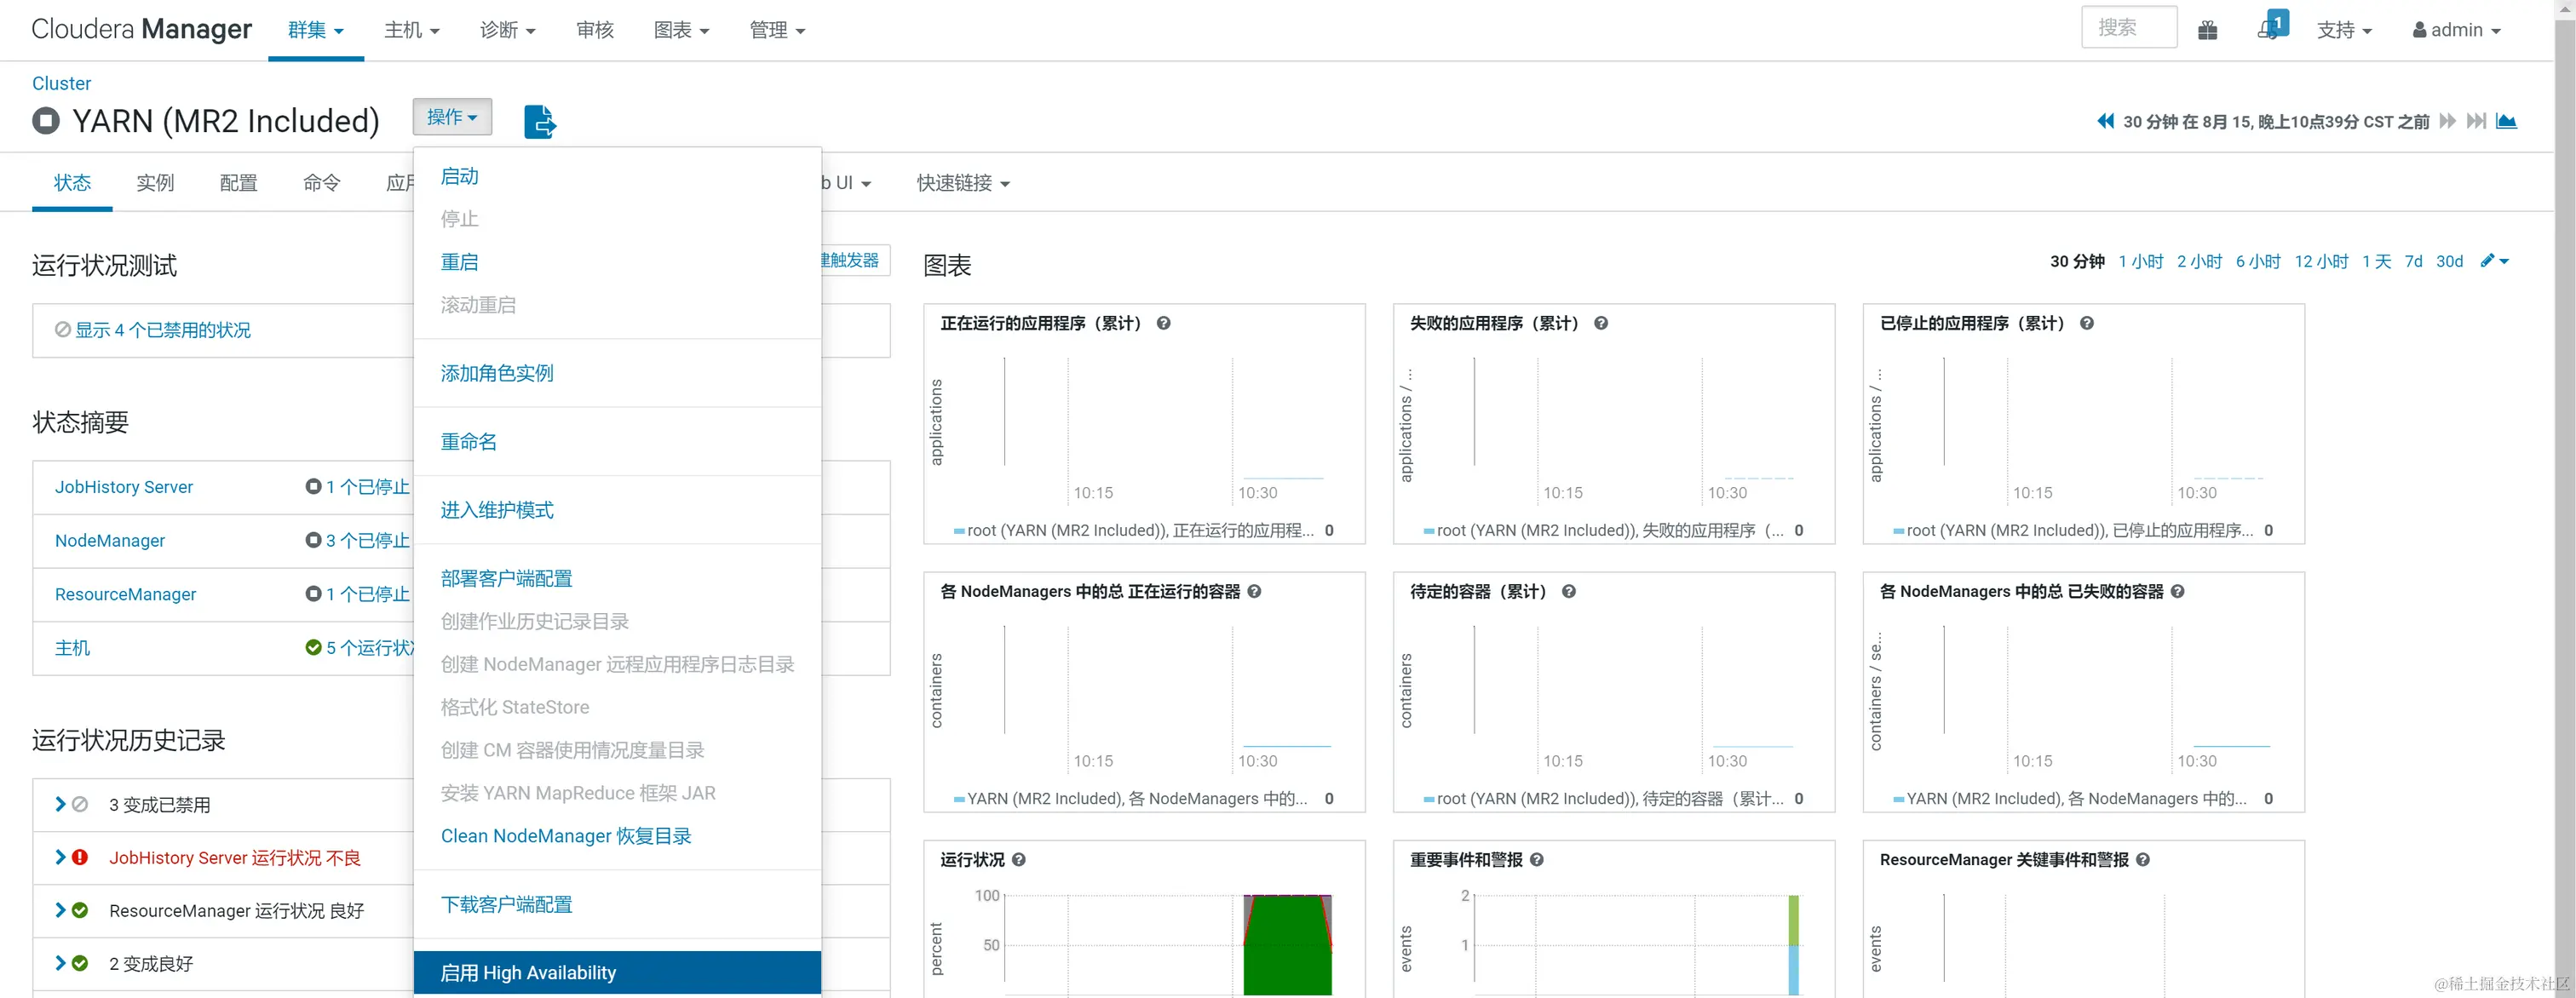The height and width of the screenshot is (998, 2576).
Task: Click the blue export configuration icon
Action: point(539,121)
